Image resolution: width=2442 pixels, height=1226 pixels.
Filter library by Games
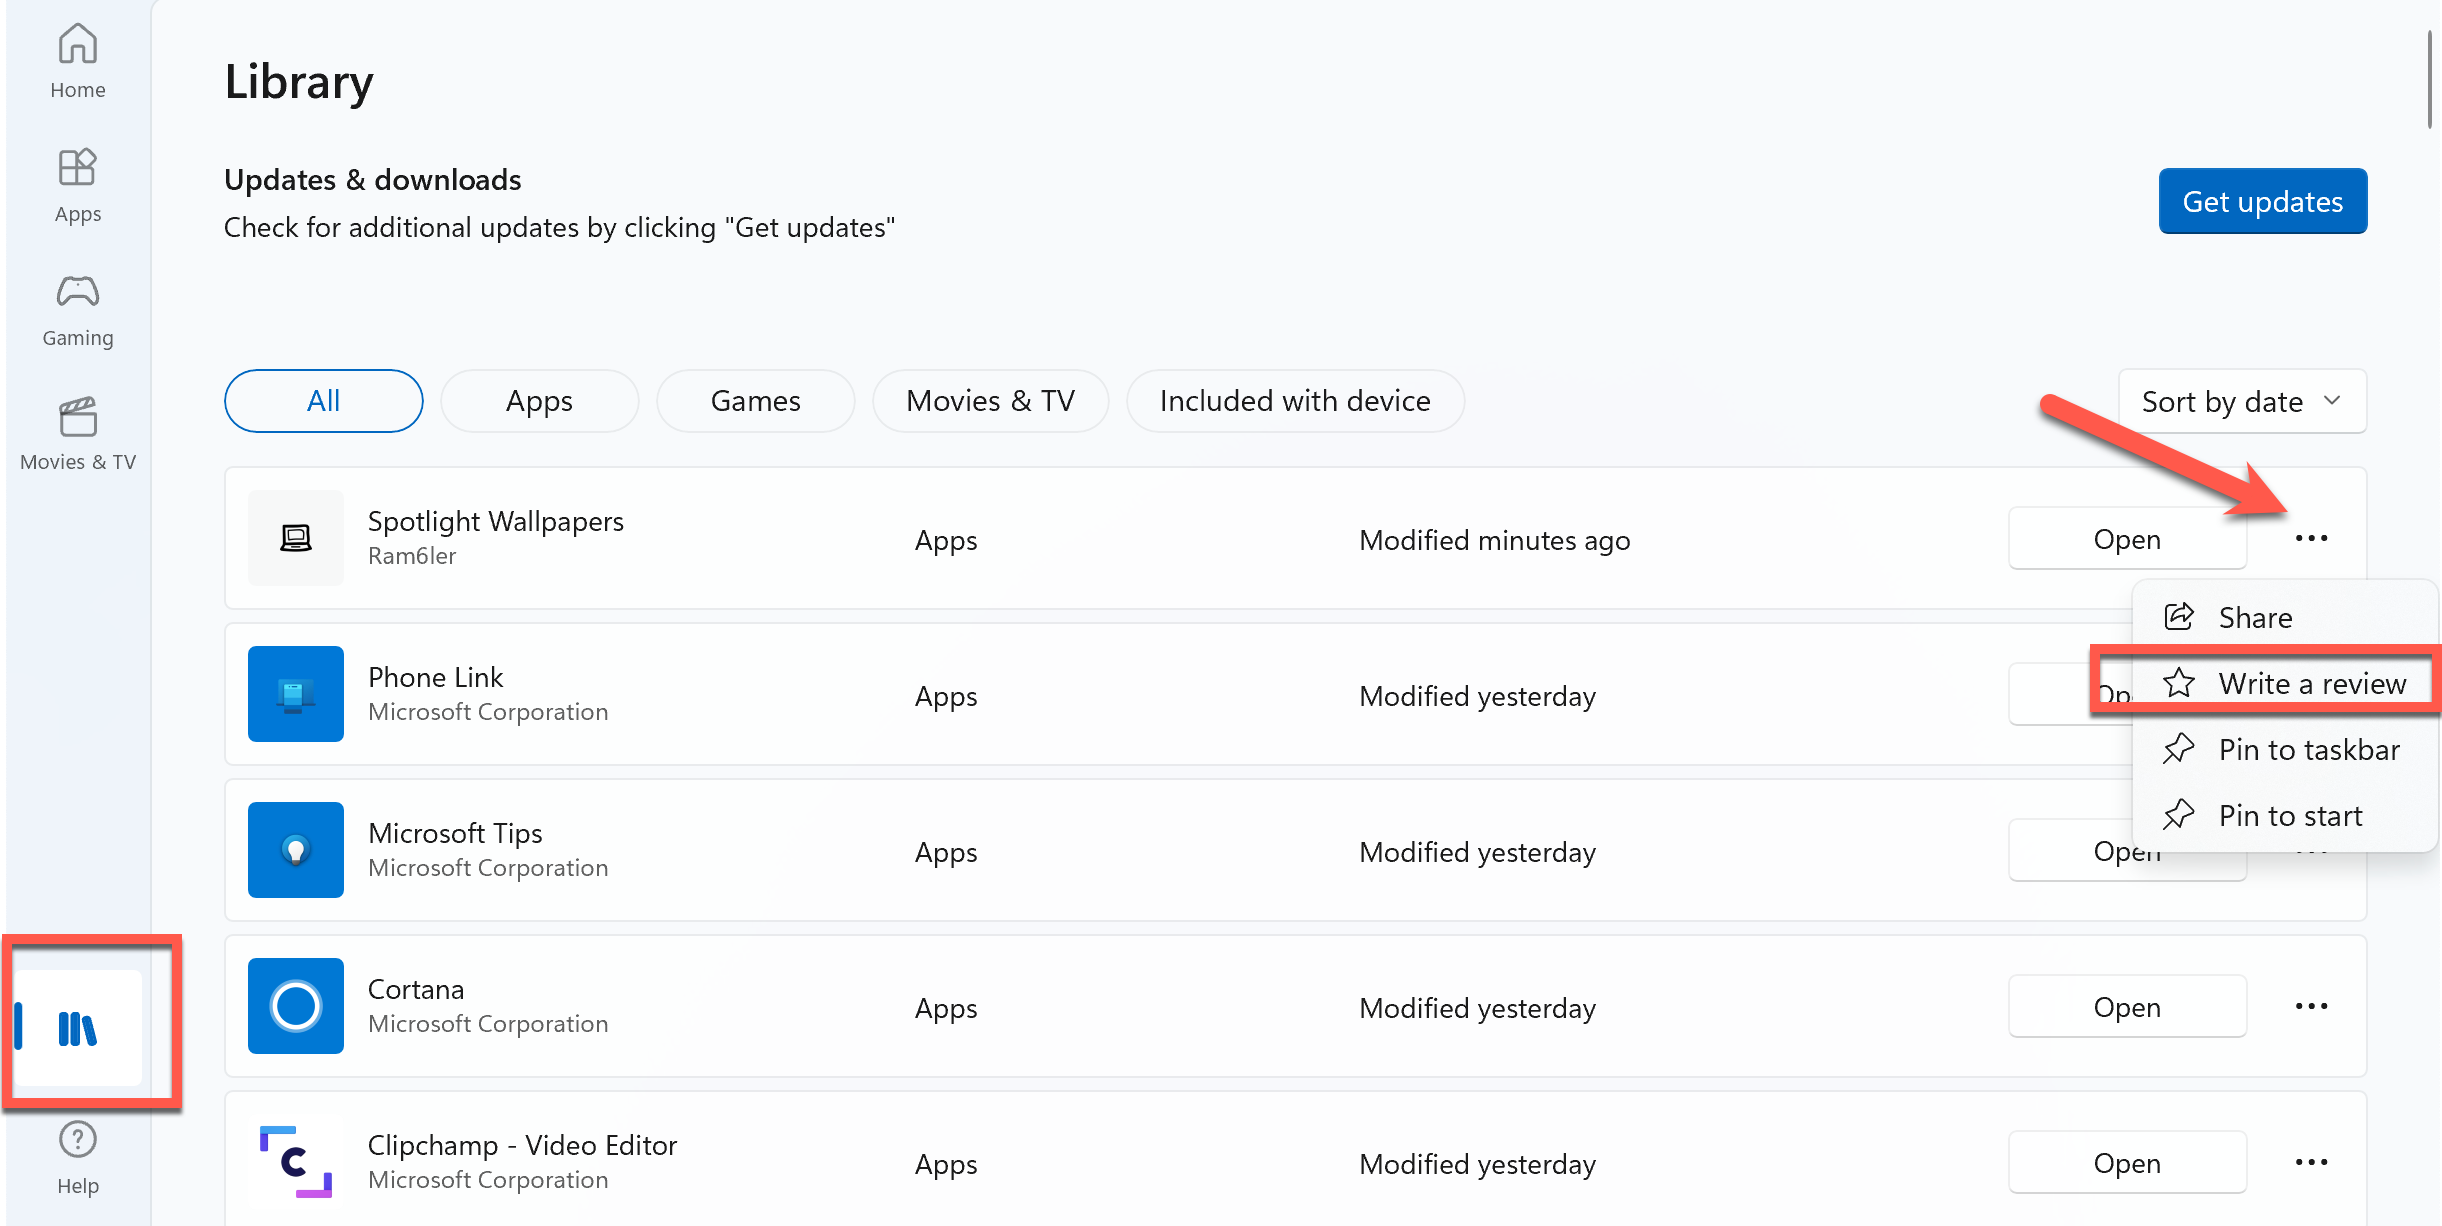click(755, 401)
